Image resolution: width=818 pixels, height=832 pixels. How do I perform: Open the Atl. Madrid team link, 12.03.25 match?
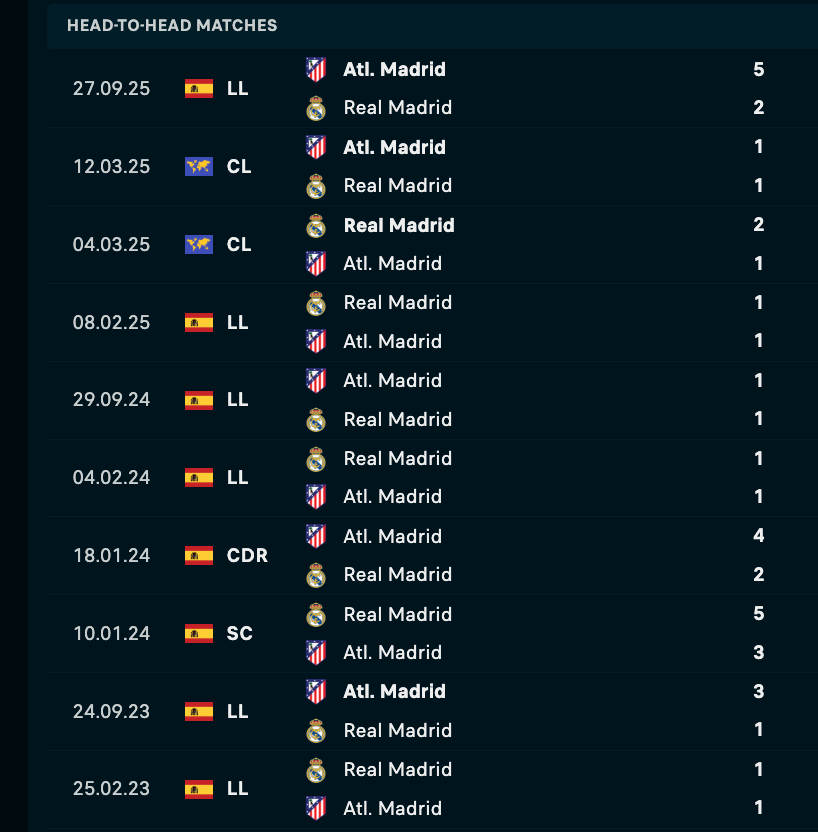tap(394, 147)
